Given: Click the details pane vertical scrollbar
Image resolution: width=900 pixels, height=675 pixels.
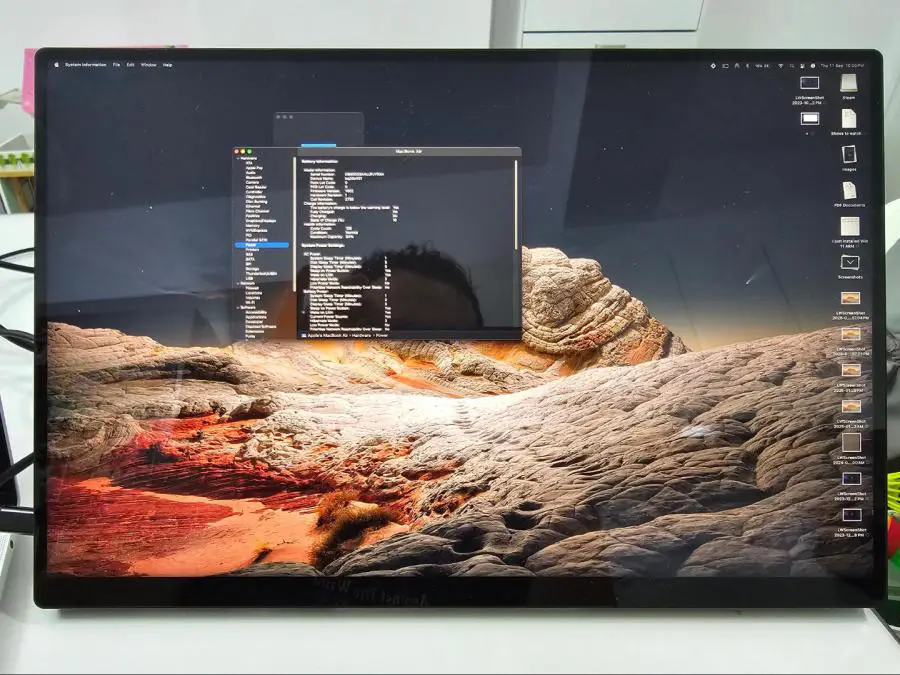Looking at the screenshot, I should tap(516, 200).
